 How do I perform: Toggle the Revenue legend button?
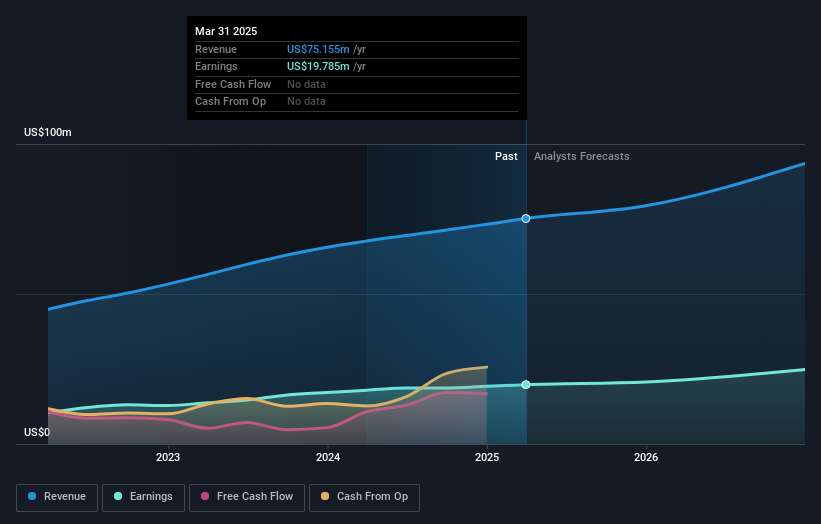(x=57, y=497)
